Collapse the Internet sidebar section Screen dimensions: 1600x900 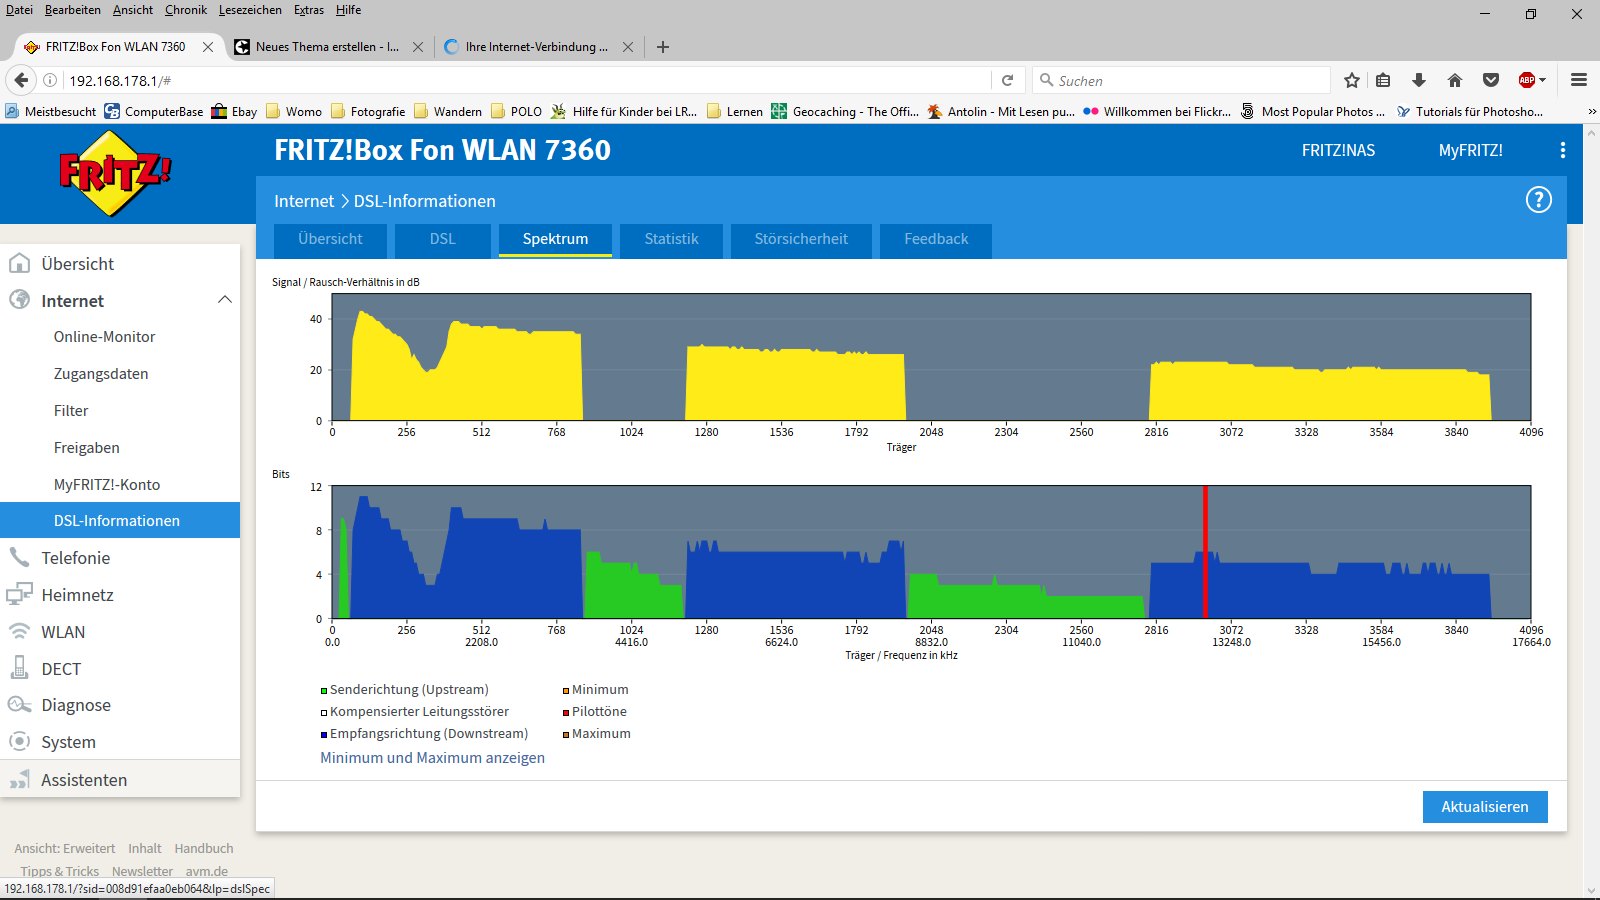tap(225, 300)
